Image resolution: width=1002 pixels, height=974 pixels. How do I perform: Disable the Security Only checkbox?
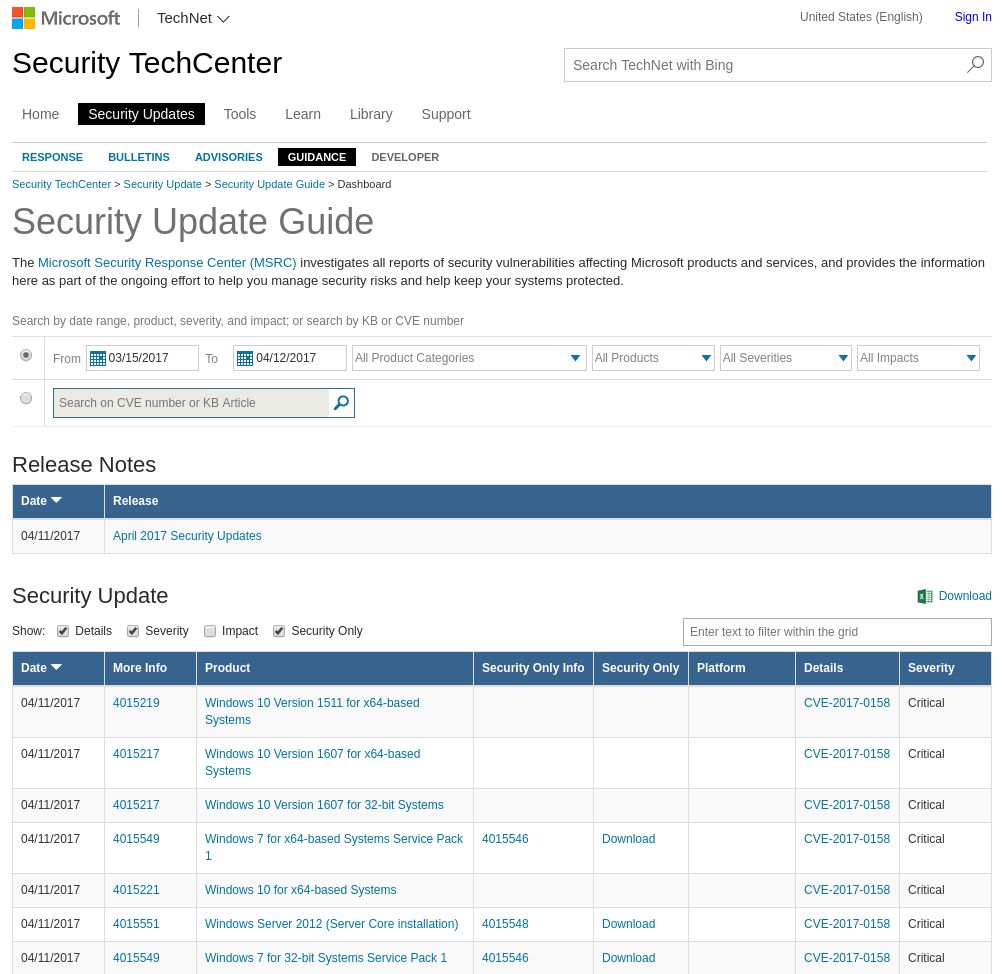click(279, 631)
